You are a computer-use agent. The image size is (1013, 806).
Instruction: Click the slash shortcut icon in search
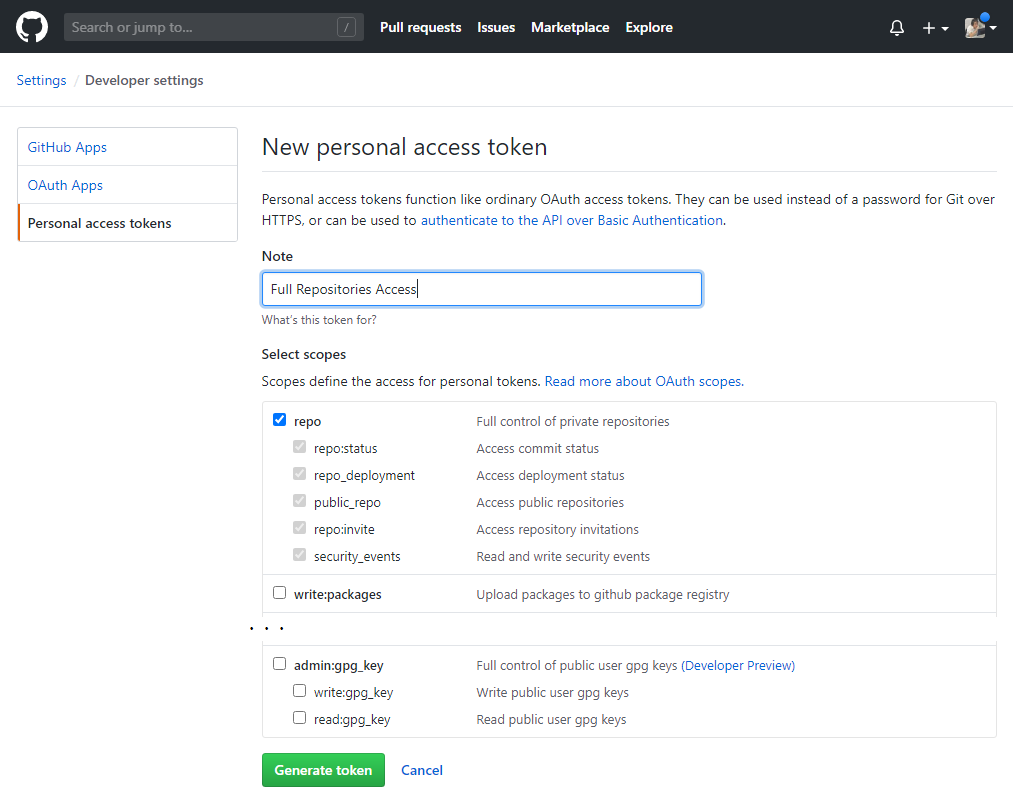347,28
